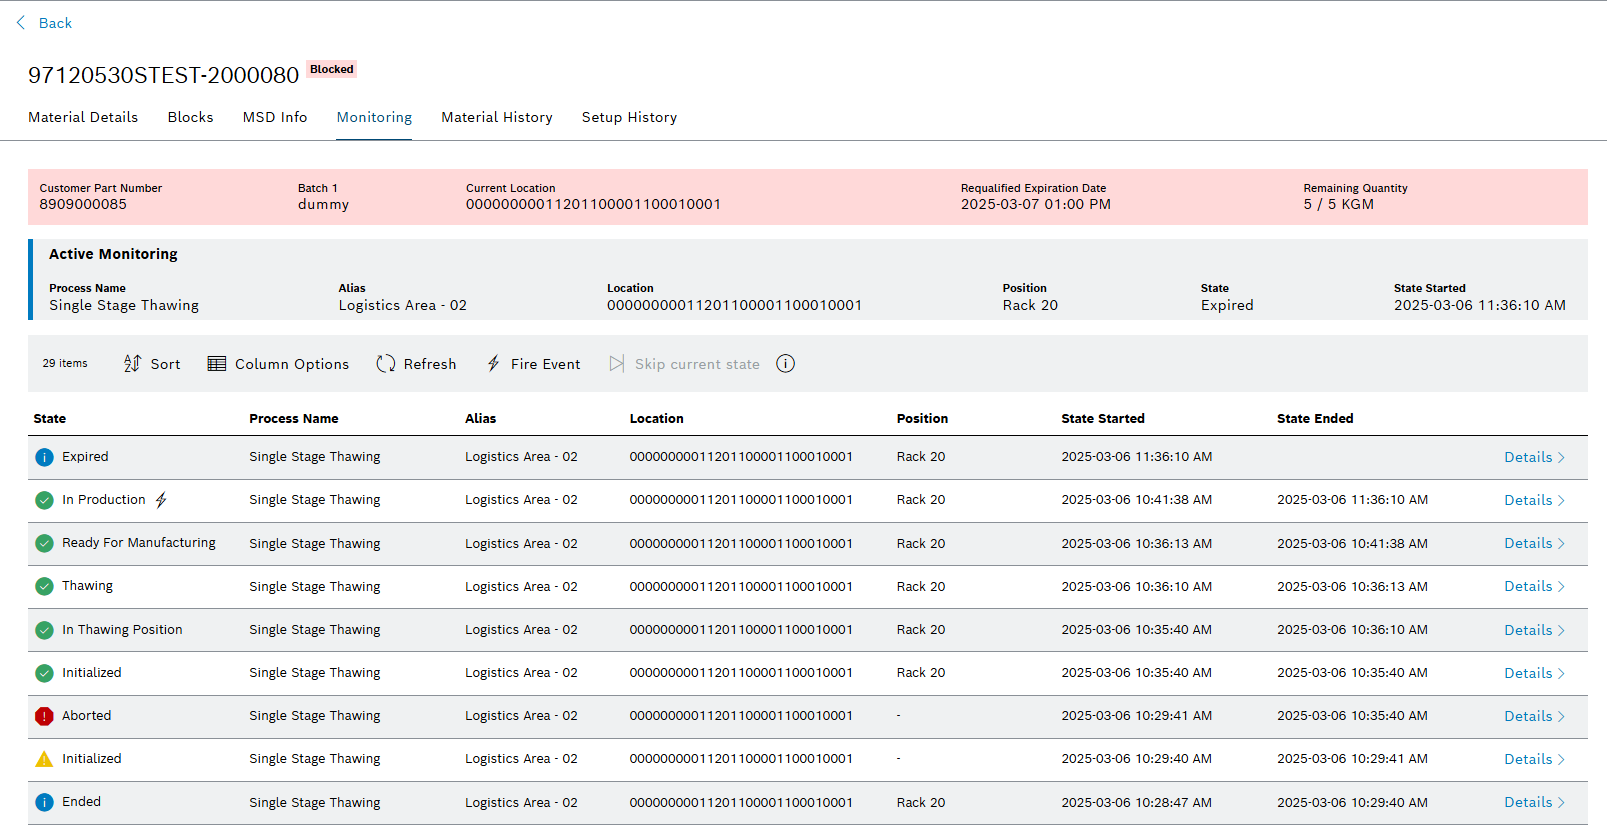This screenshot has height=827, width=1607.
Task: Click green check icon for In Production
Action: (x=44, y=500)
